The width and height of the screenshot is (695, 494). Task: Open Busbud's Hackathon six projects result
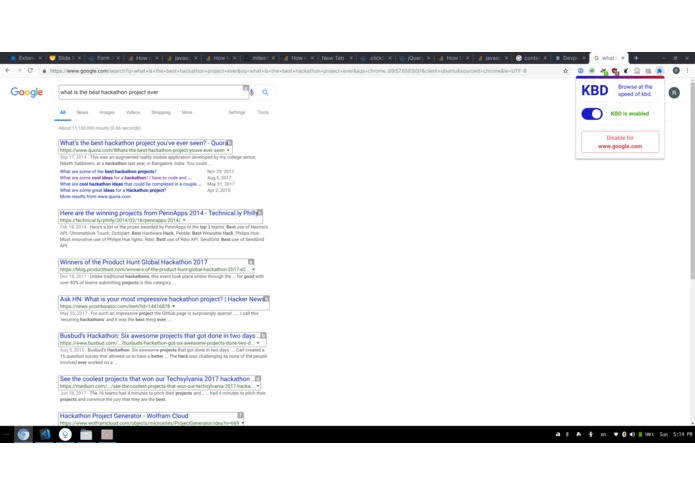click(160, 336)
